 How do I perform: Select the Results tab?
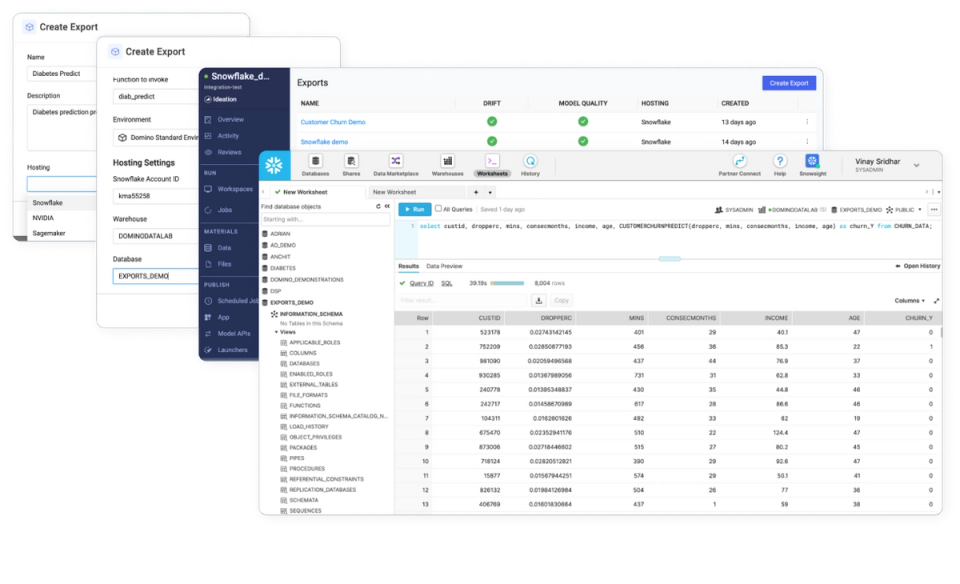click(x=408, y=266)
